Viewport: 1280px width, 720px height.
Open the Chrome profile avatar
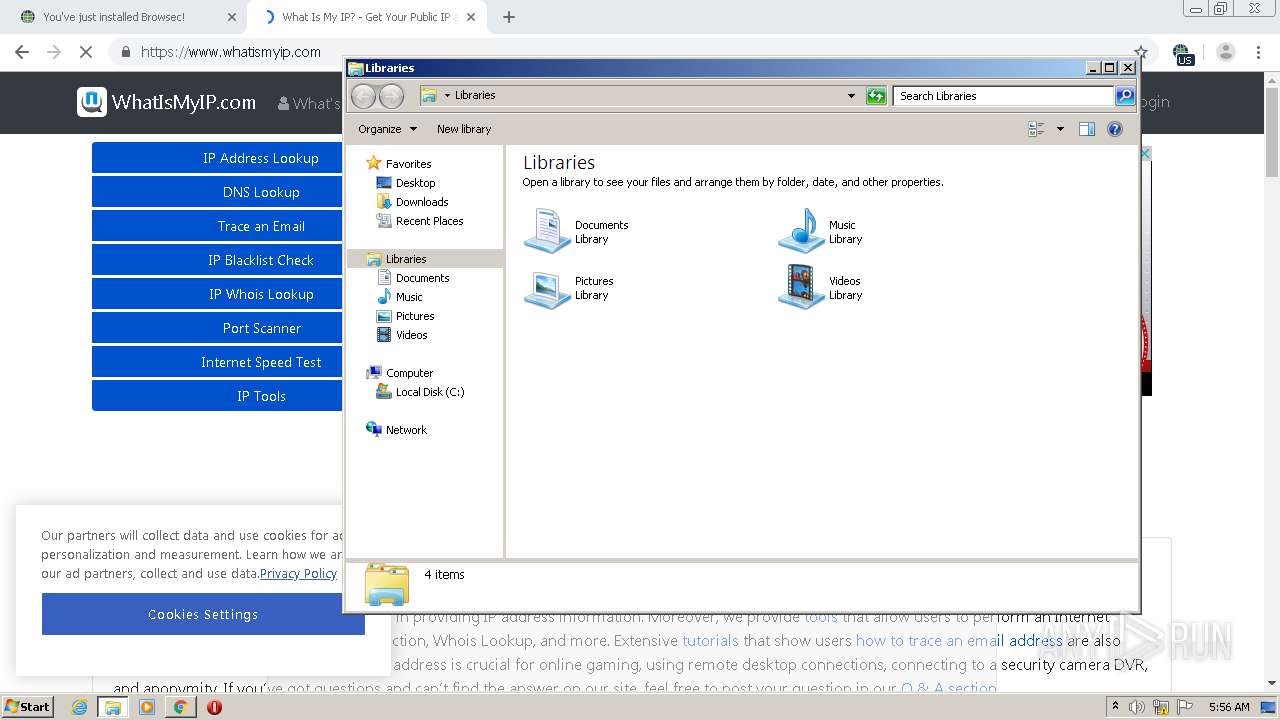click(x=1226, y=52)
